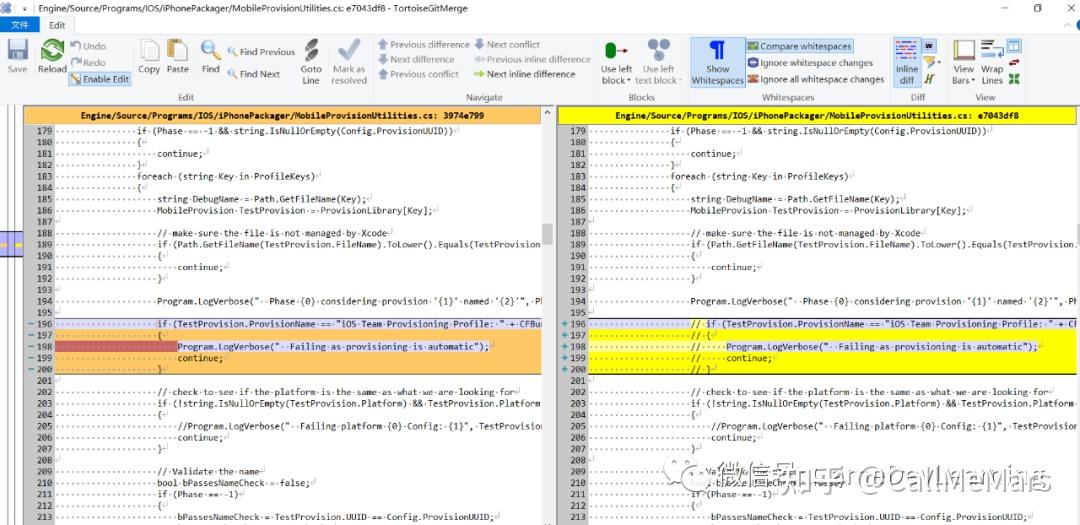
Task: Go to Previous inline difference
Action: coord(532,59)
